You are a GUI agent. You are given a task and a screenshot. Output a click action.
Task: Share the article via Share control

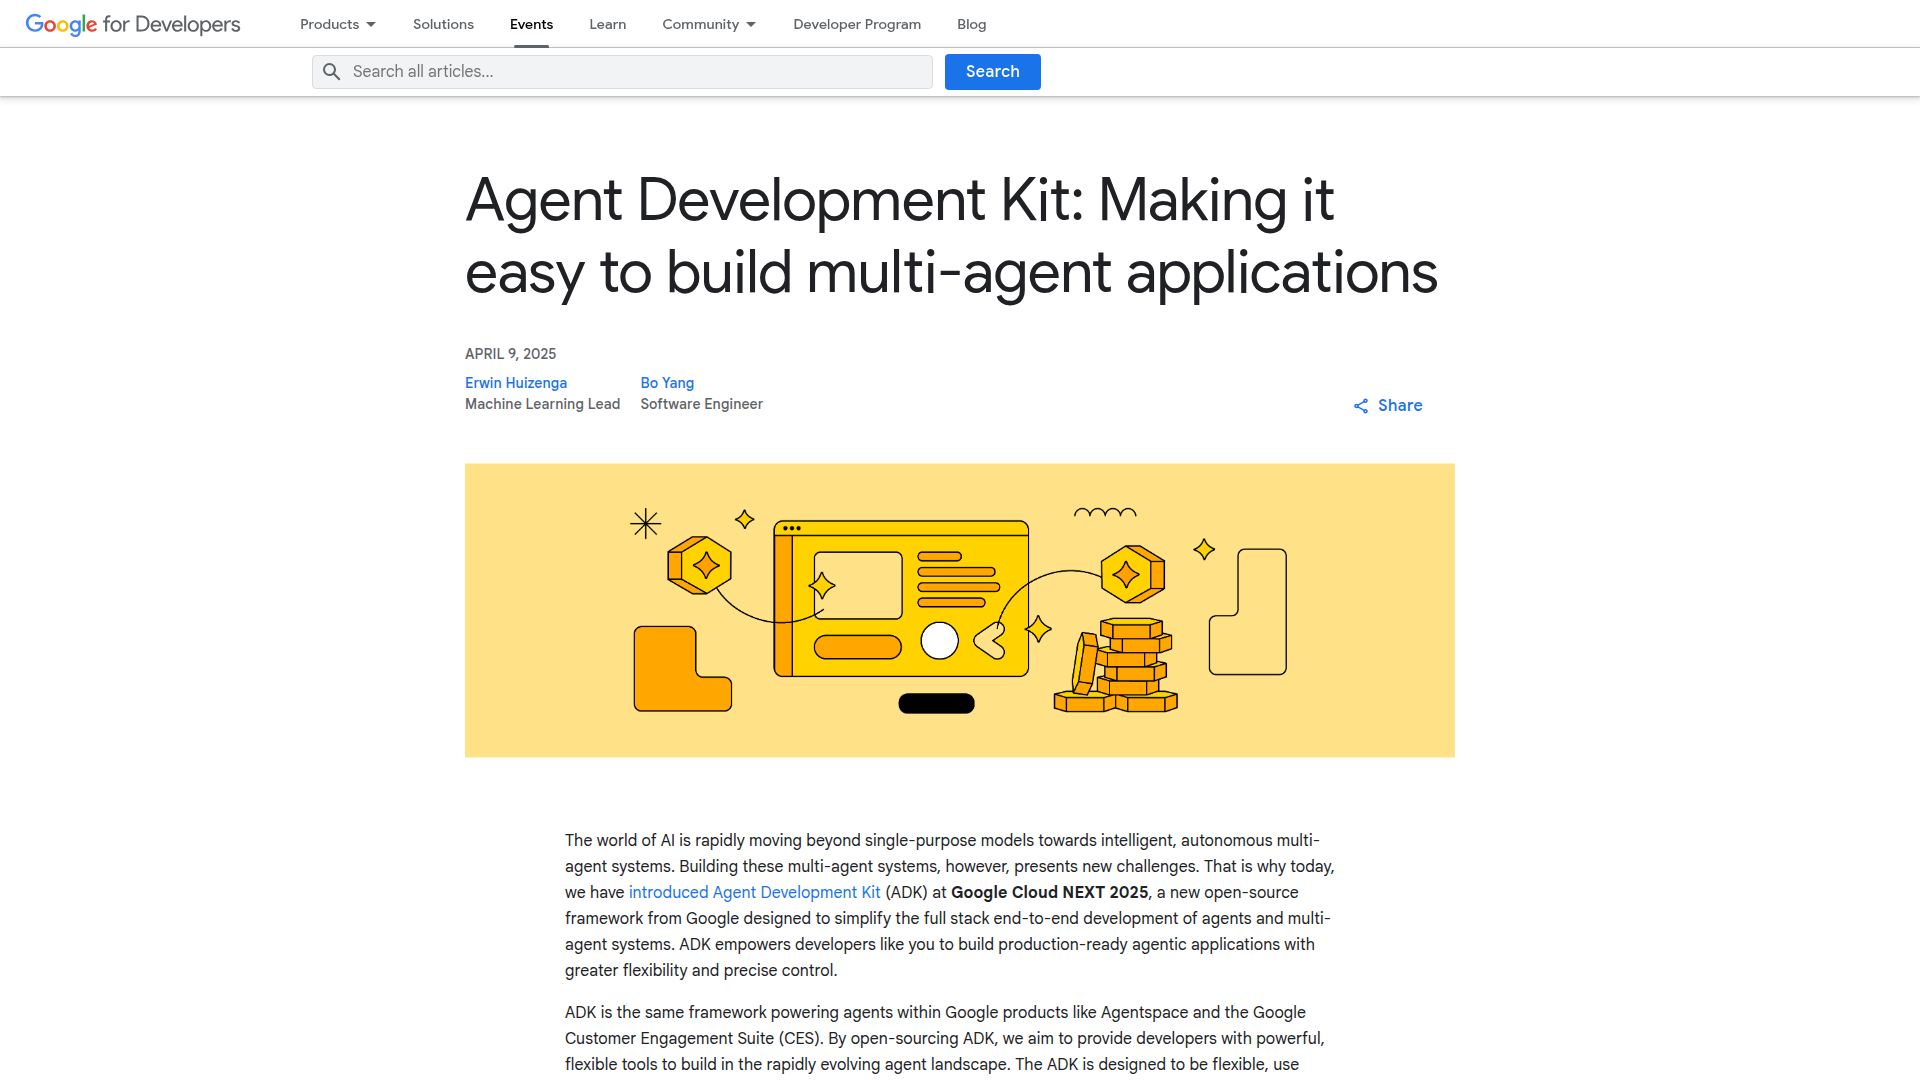[x=1399, y=405]
